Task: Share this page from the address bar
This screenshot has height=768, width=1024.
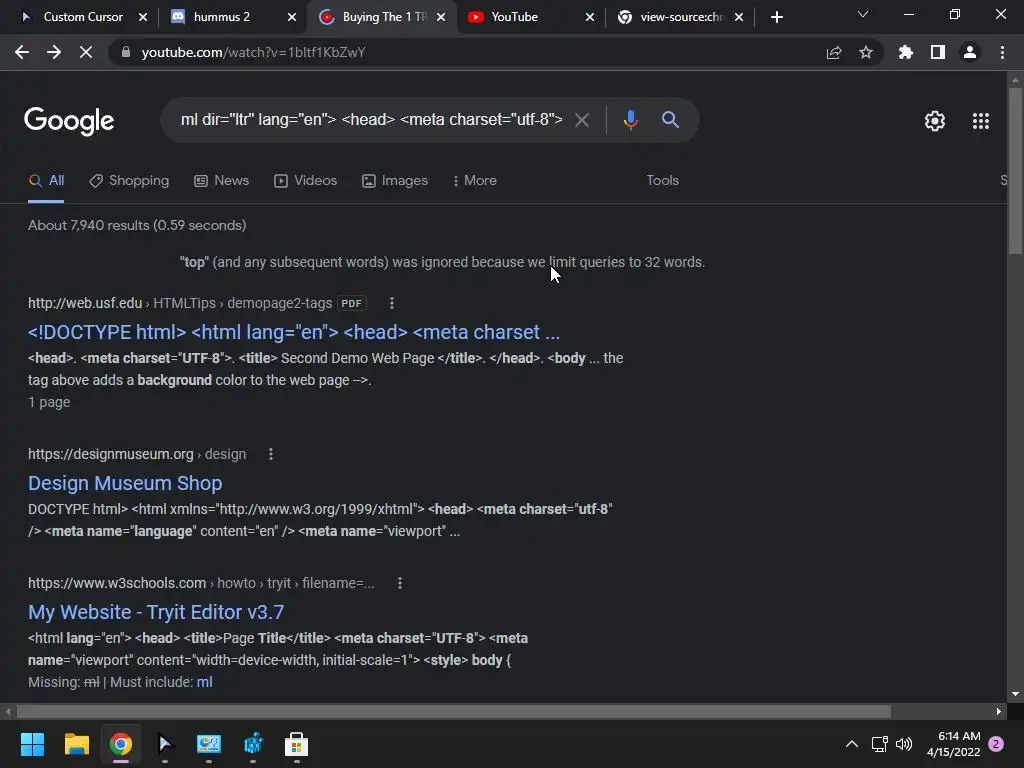Action: [834, 52]
